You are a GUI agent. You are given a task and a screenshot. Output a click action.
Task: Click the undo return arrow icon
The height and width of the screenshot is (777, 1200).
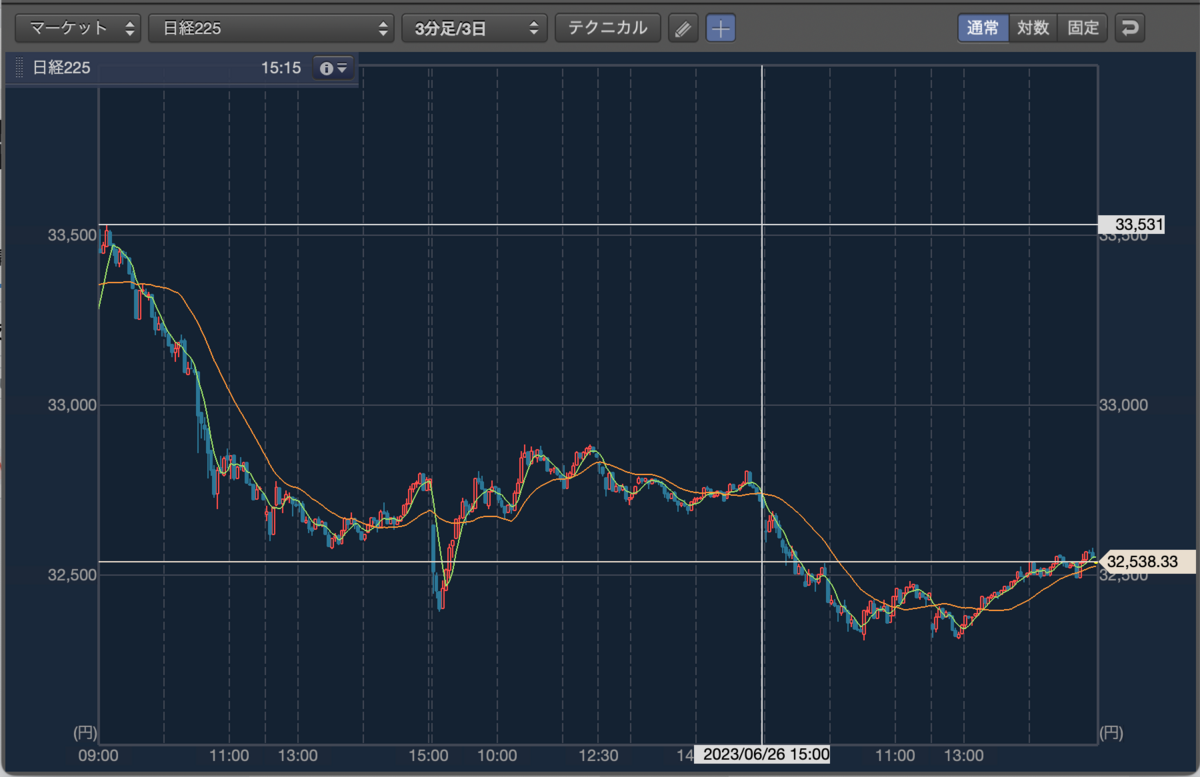coord(1130,28)
